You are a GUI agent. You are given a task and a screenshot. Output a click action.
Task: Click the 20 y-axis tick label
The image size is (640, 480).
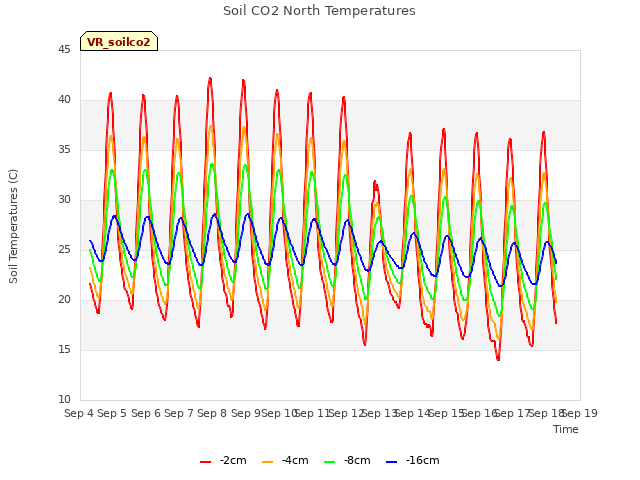pos(64,300)
